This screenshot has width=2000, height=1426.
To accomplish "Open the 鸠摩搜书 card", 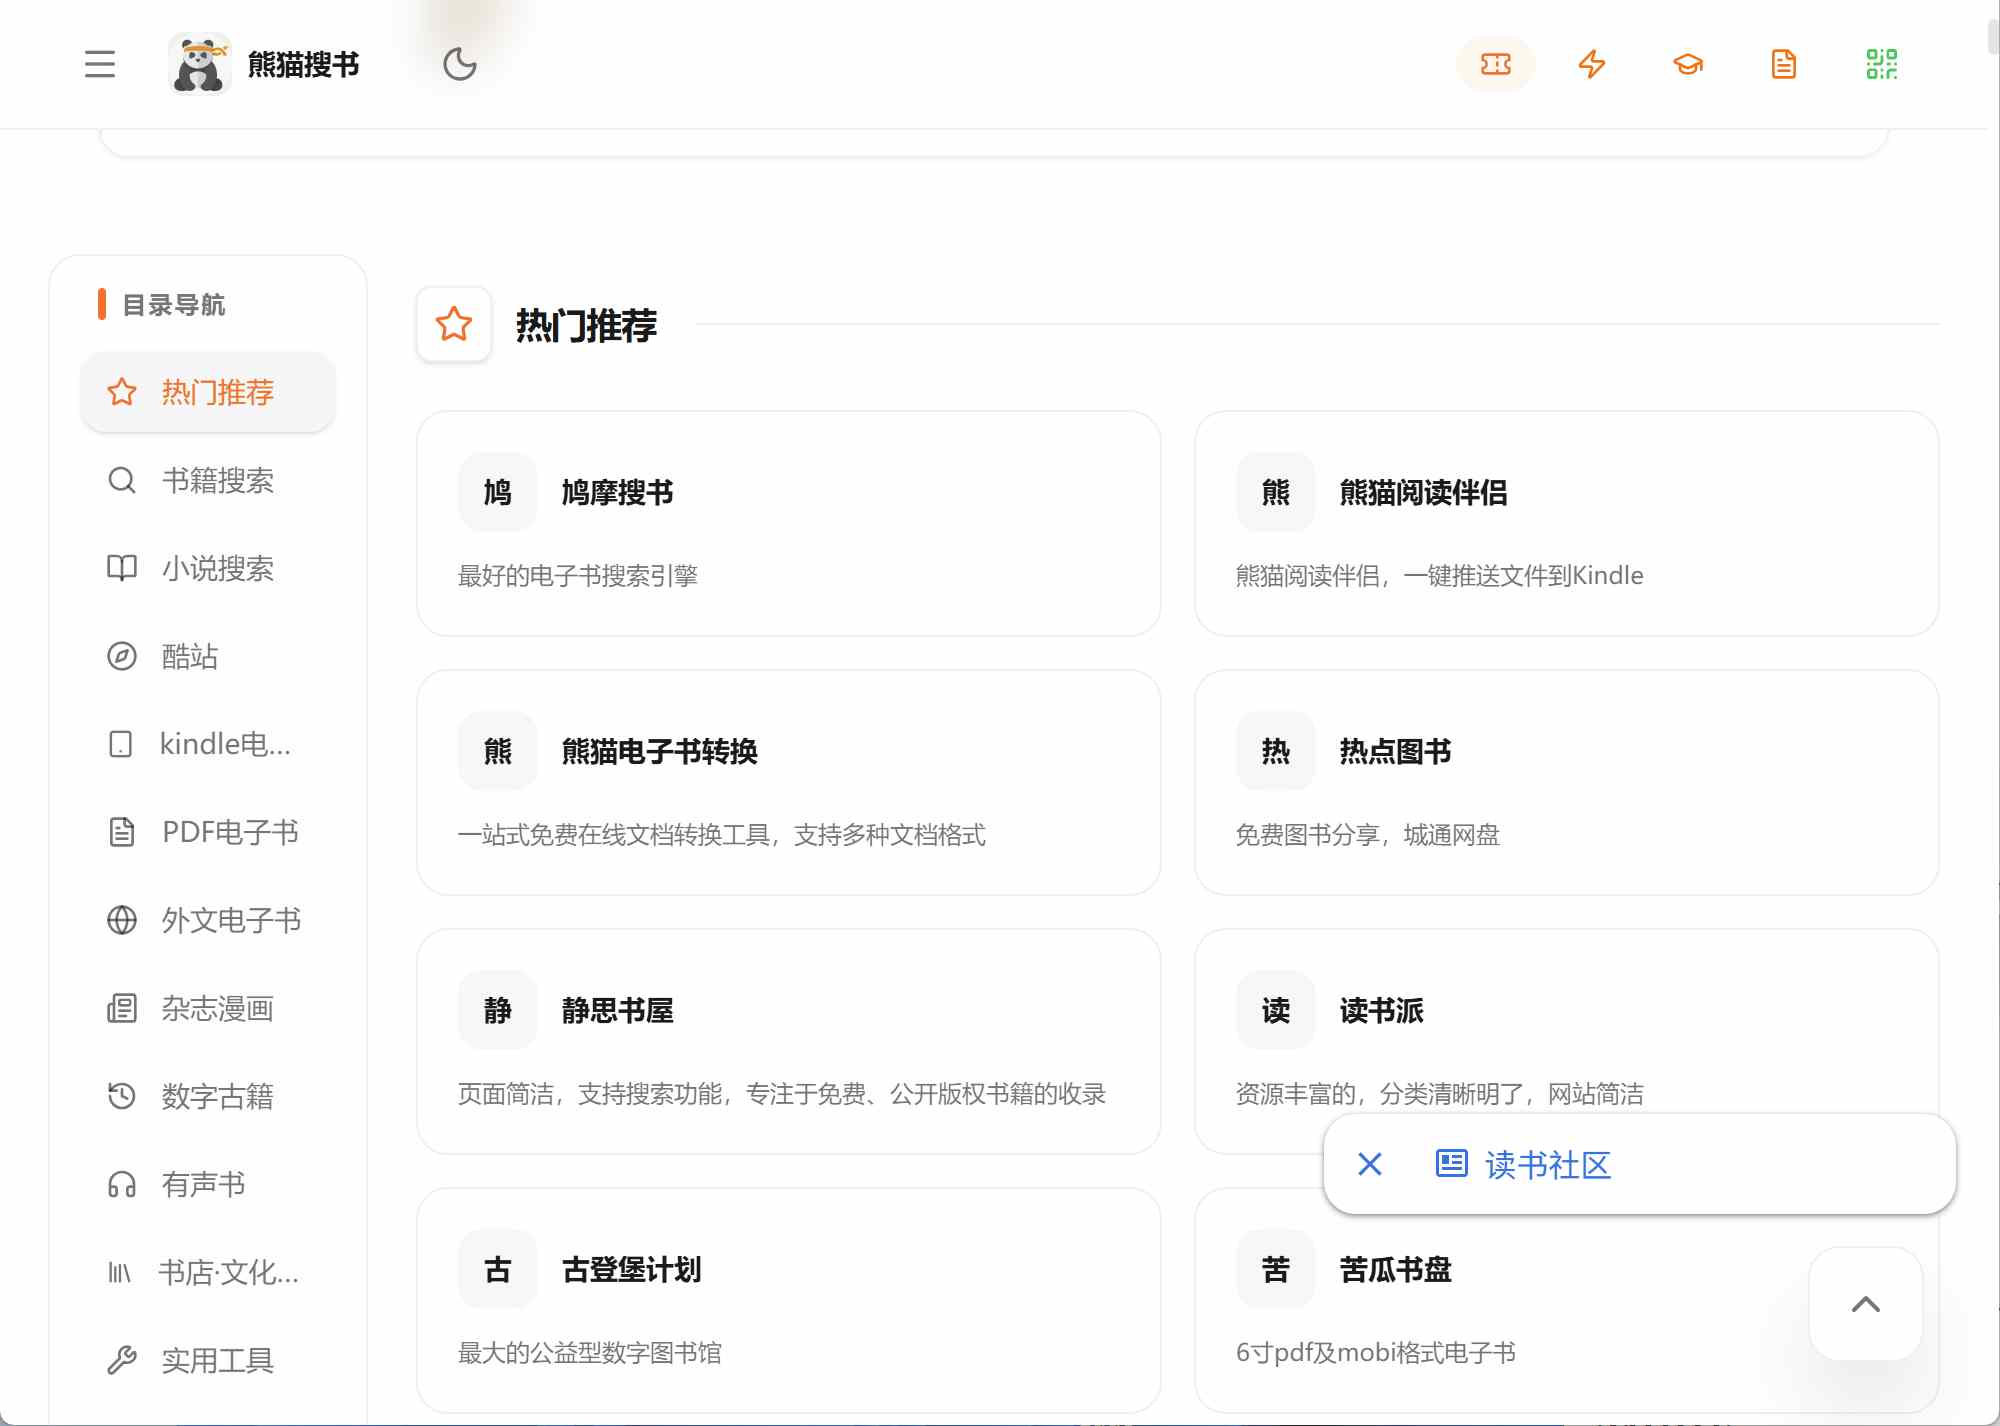I will pos(788,523).
